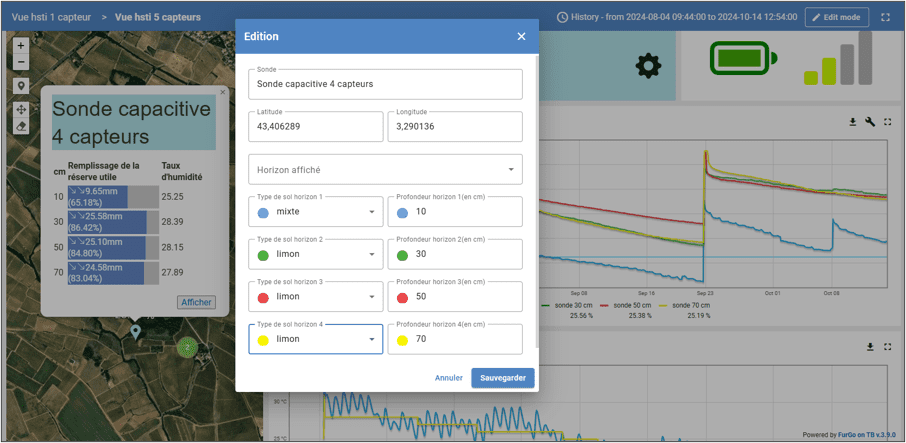Open Vue hsti 1 capteur breadcrumb
This screenshot has width=906, height=443.
point(49,18)
